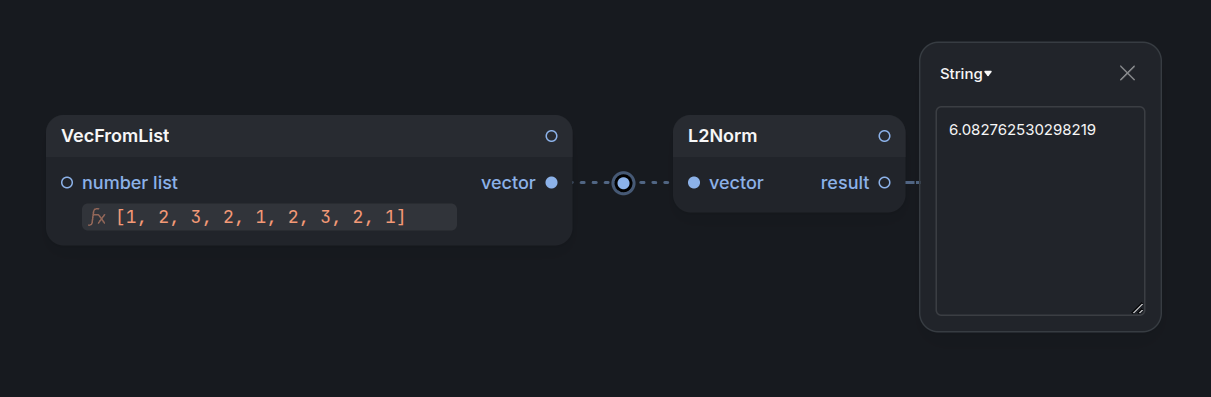This screenshot has height=397, width=1211.
Task: Click the fx expression icon
Action: click(x=97, y=217)
